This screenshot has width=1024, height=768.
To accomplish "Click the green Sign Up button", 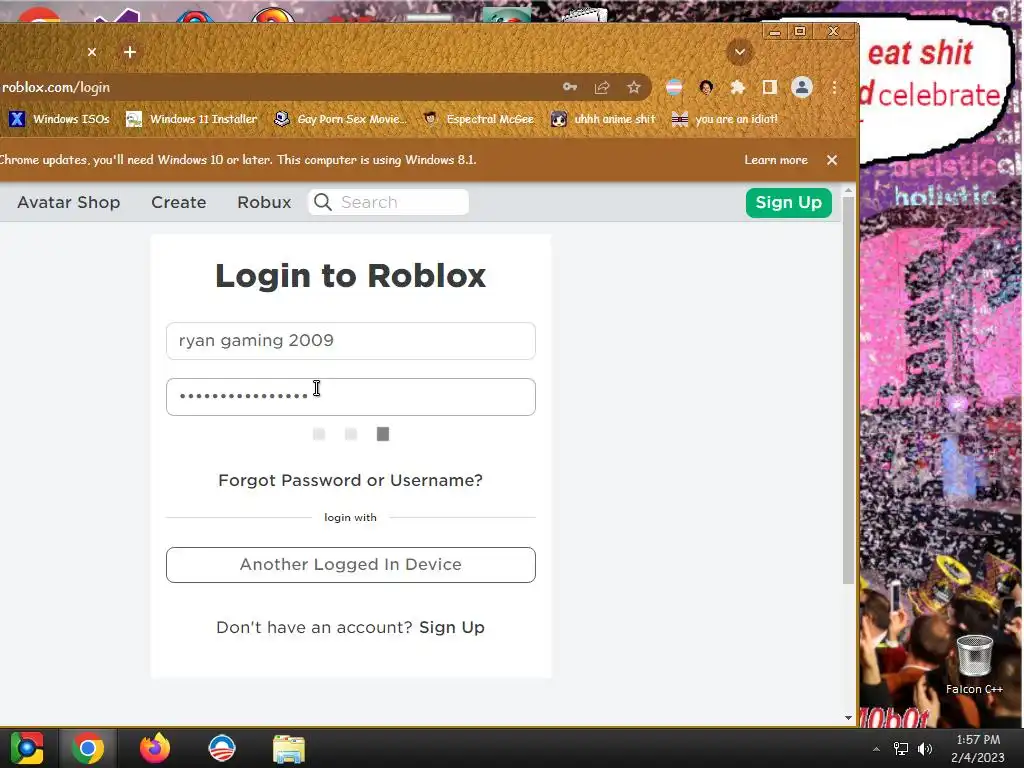I will (788, 202).
